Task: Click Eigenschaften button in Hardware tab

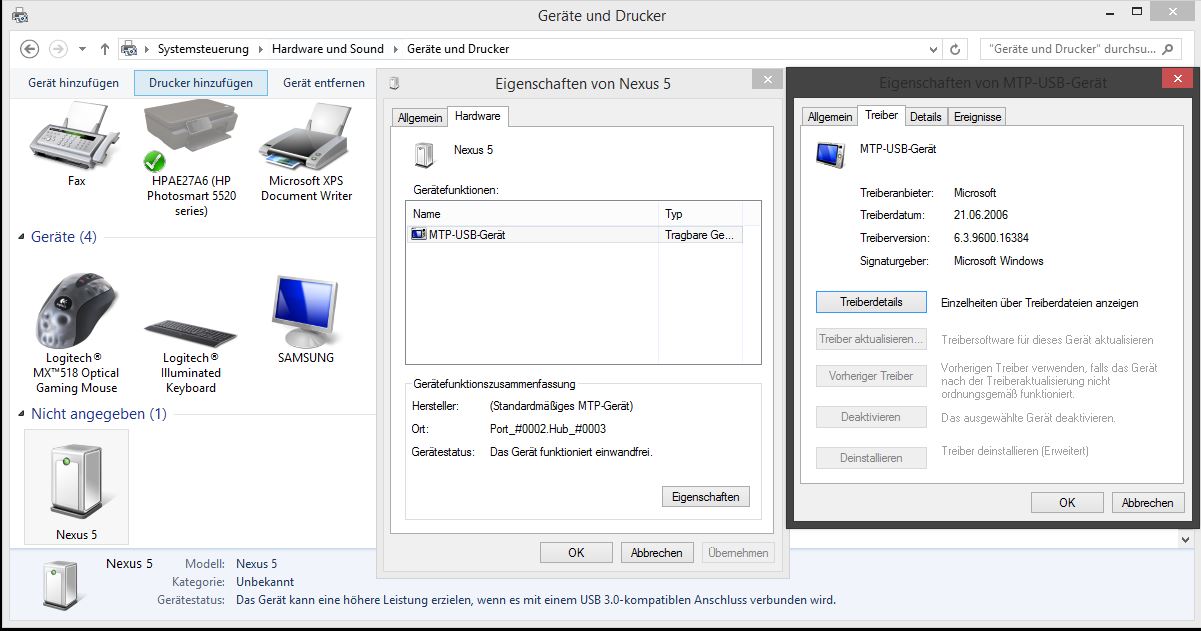Action: click(x=705, y=496)
